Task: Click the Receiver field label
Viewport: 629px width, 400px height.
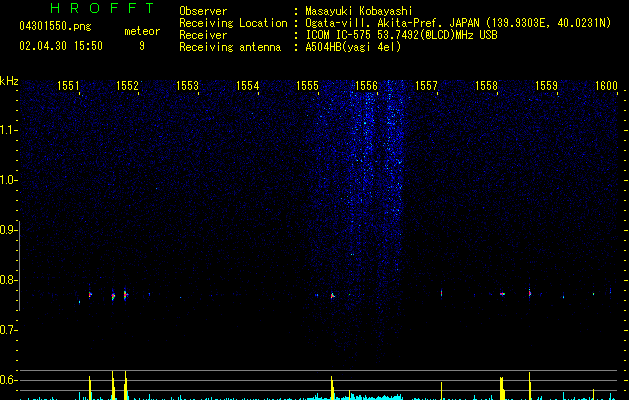Action: tap(203, 35)
